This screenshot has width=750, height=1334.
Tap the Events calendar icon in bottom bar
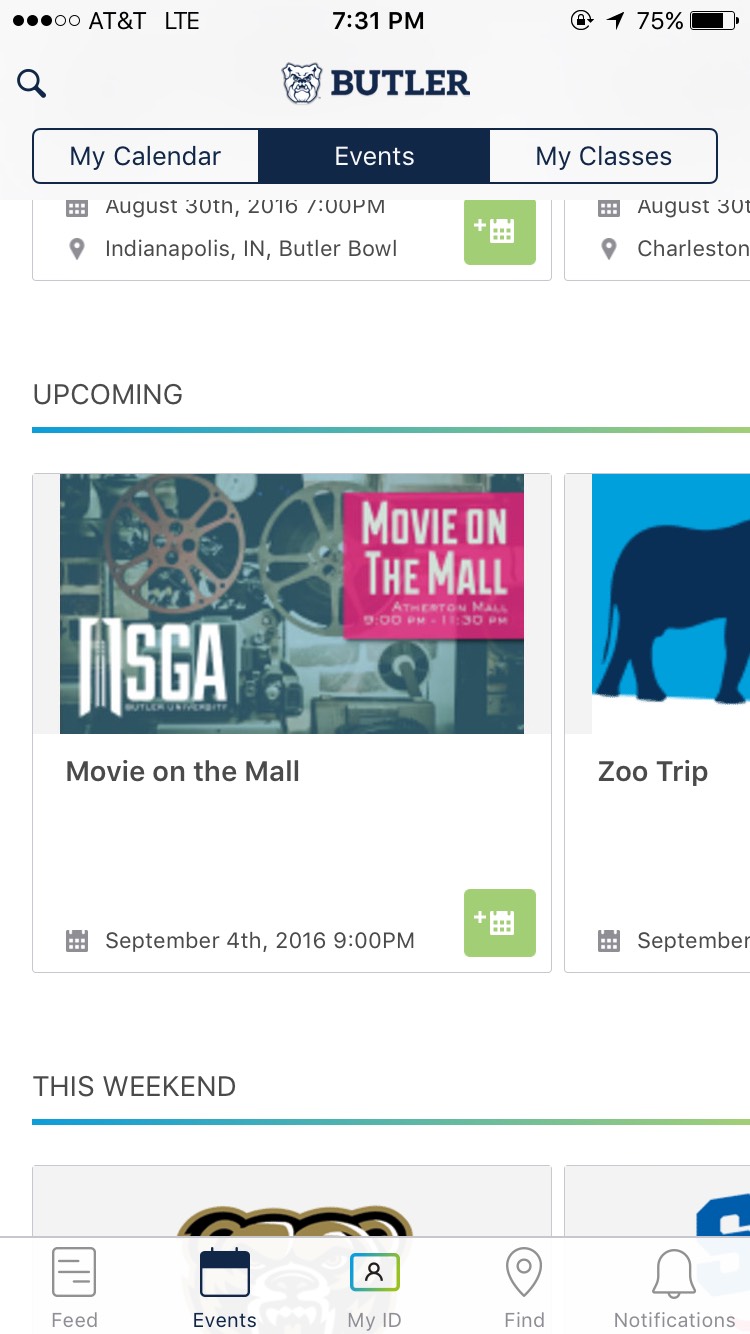click(224, 1274)
